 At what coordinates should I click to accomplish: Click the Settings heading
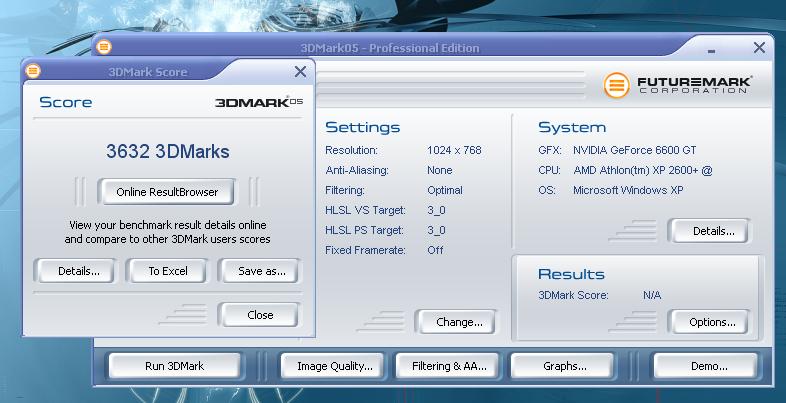362,127
